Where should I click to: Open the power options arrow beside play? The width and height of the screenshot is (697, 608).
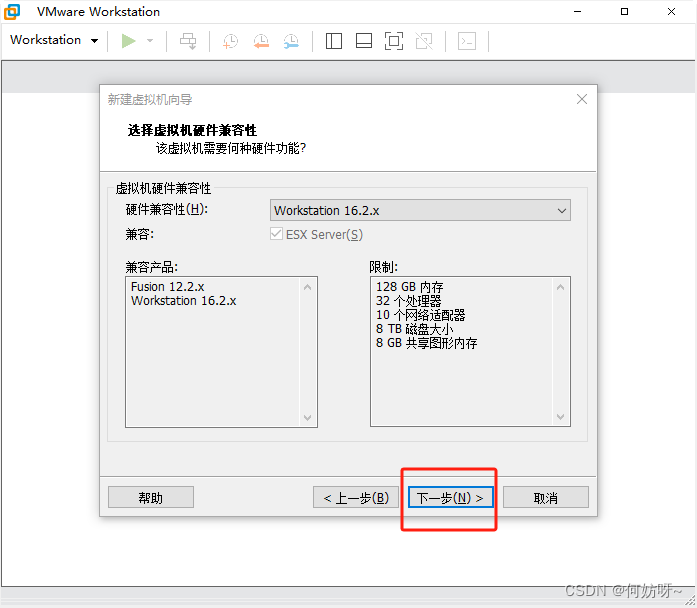pyautogui.click(x=150, y=41)
